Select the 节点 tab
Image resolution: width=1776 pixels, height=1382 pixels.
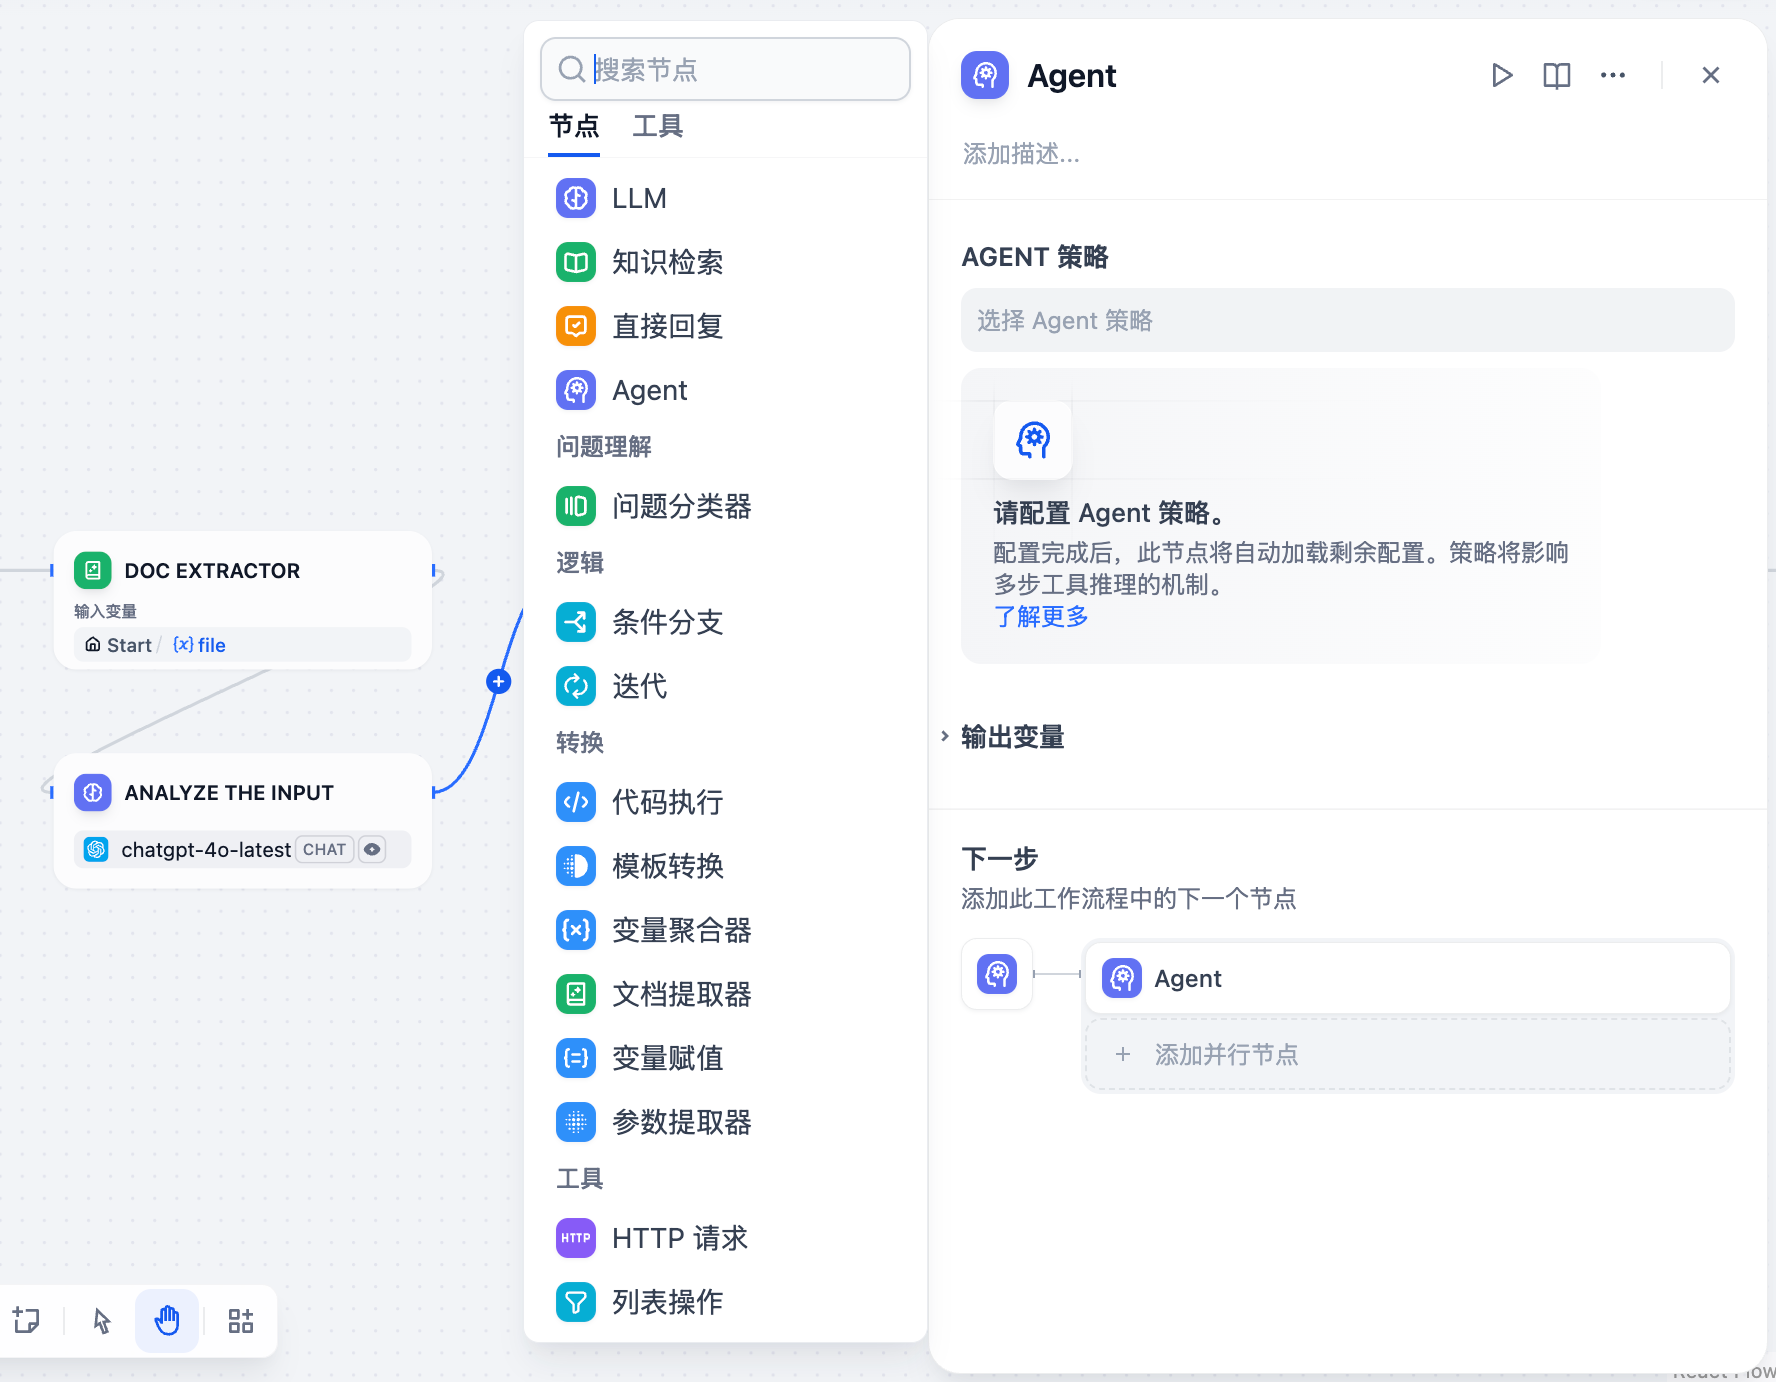[x=574, y=127]
